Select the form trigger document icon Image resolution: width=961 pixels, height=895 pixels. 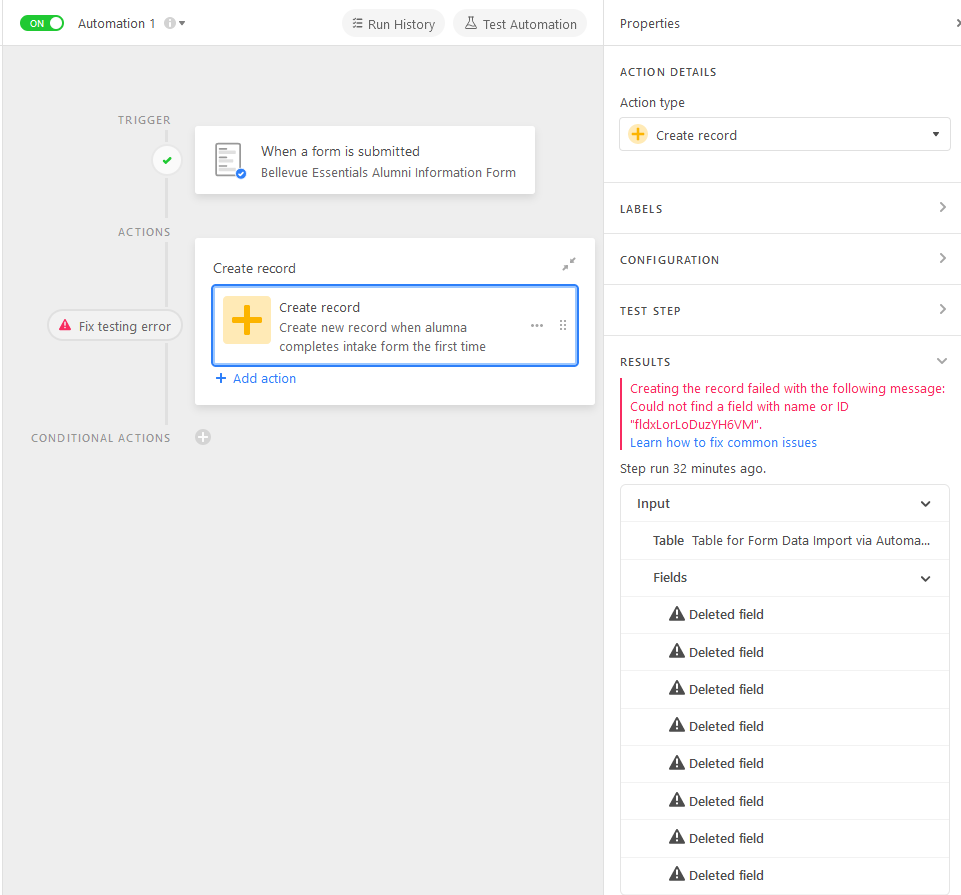click(x=230, y=161)
